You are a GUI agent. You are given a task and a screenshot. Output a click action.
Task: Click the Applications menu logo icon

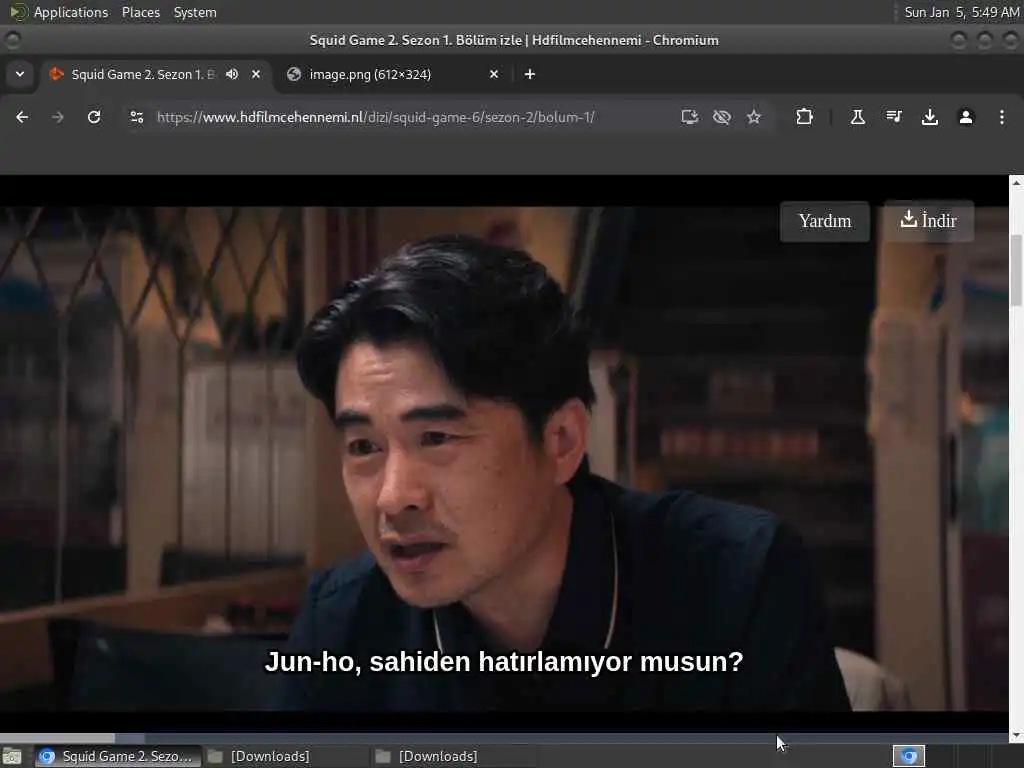pyautogui.click(x=18, y=12)
